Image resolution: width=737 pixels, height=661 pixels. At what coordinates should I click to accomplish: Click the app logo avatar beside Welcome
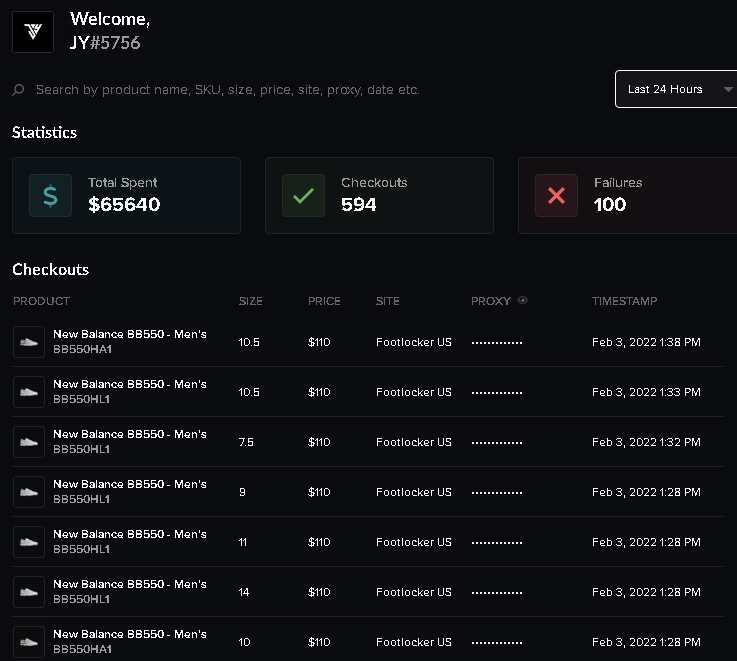[33, 32]
